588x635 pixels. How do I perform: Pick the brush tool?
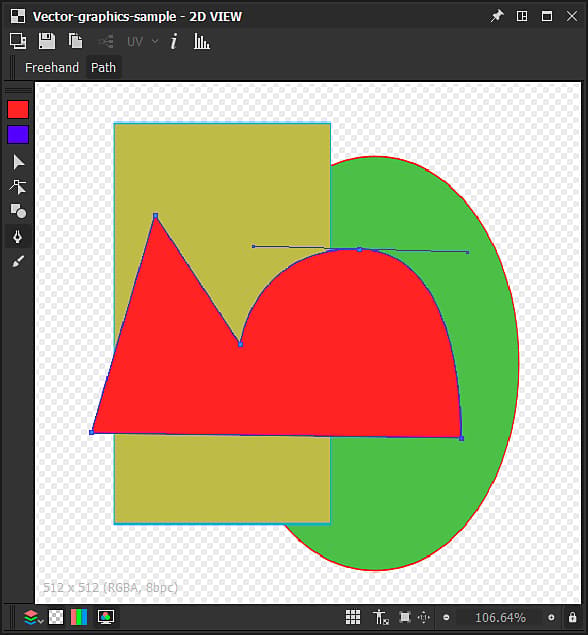click(18, 261)
